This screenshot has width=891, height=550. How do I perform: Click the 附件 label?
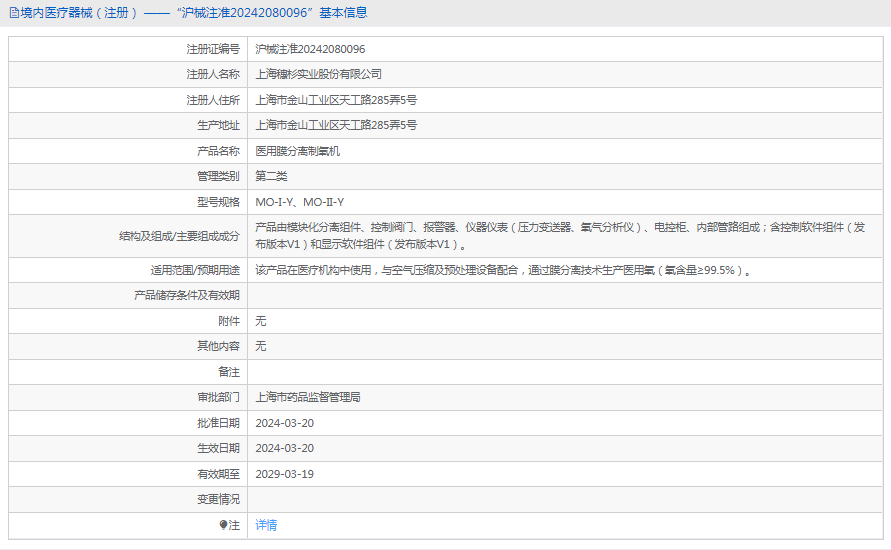pos(229,322)
